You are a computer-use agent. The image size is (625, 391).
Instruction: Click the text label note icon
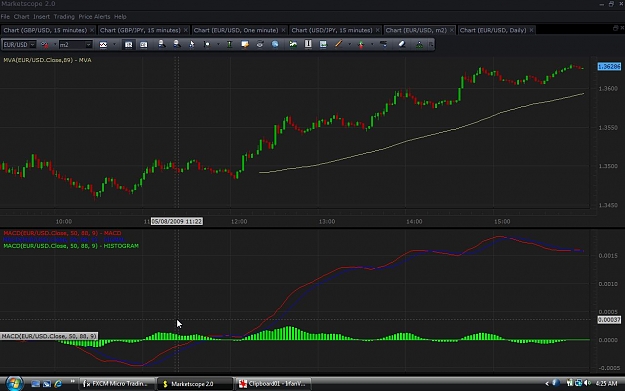[x=245, y=45]
